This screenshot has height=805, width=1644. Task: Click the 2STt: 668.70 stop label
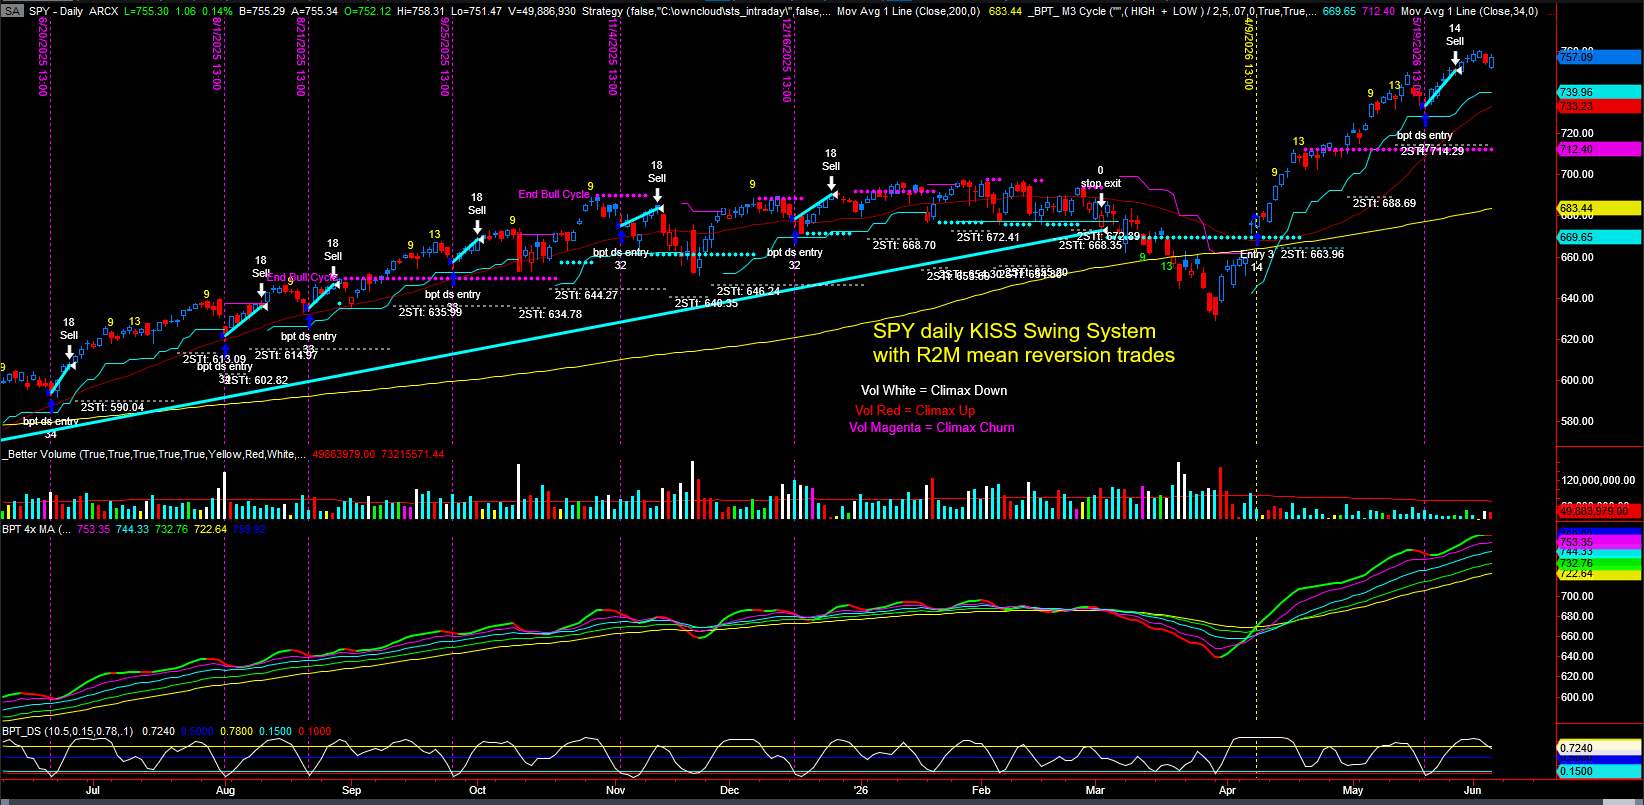904,245
